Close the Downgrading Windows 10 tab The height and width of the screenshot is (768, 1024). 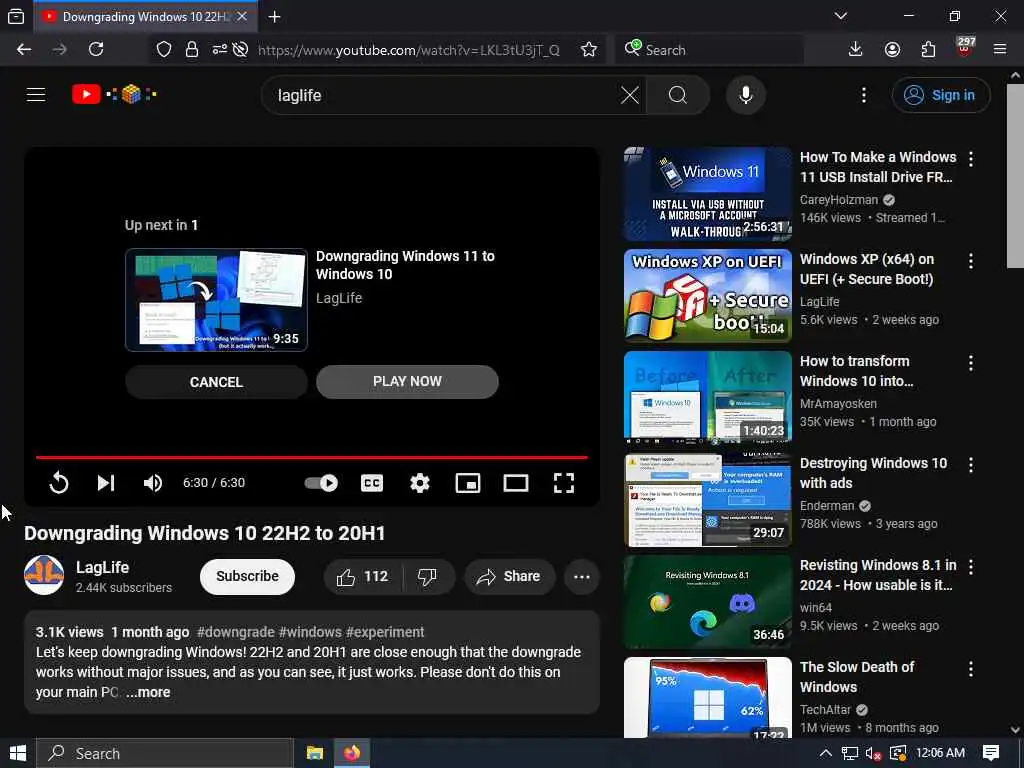click(x=242, y=16)
